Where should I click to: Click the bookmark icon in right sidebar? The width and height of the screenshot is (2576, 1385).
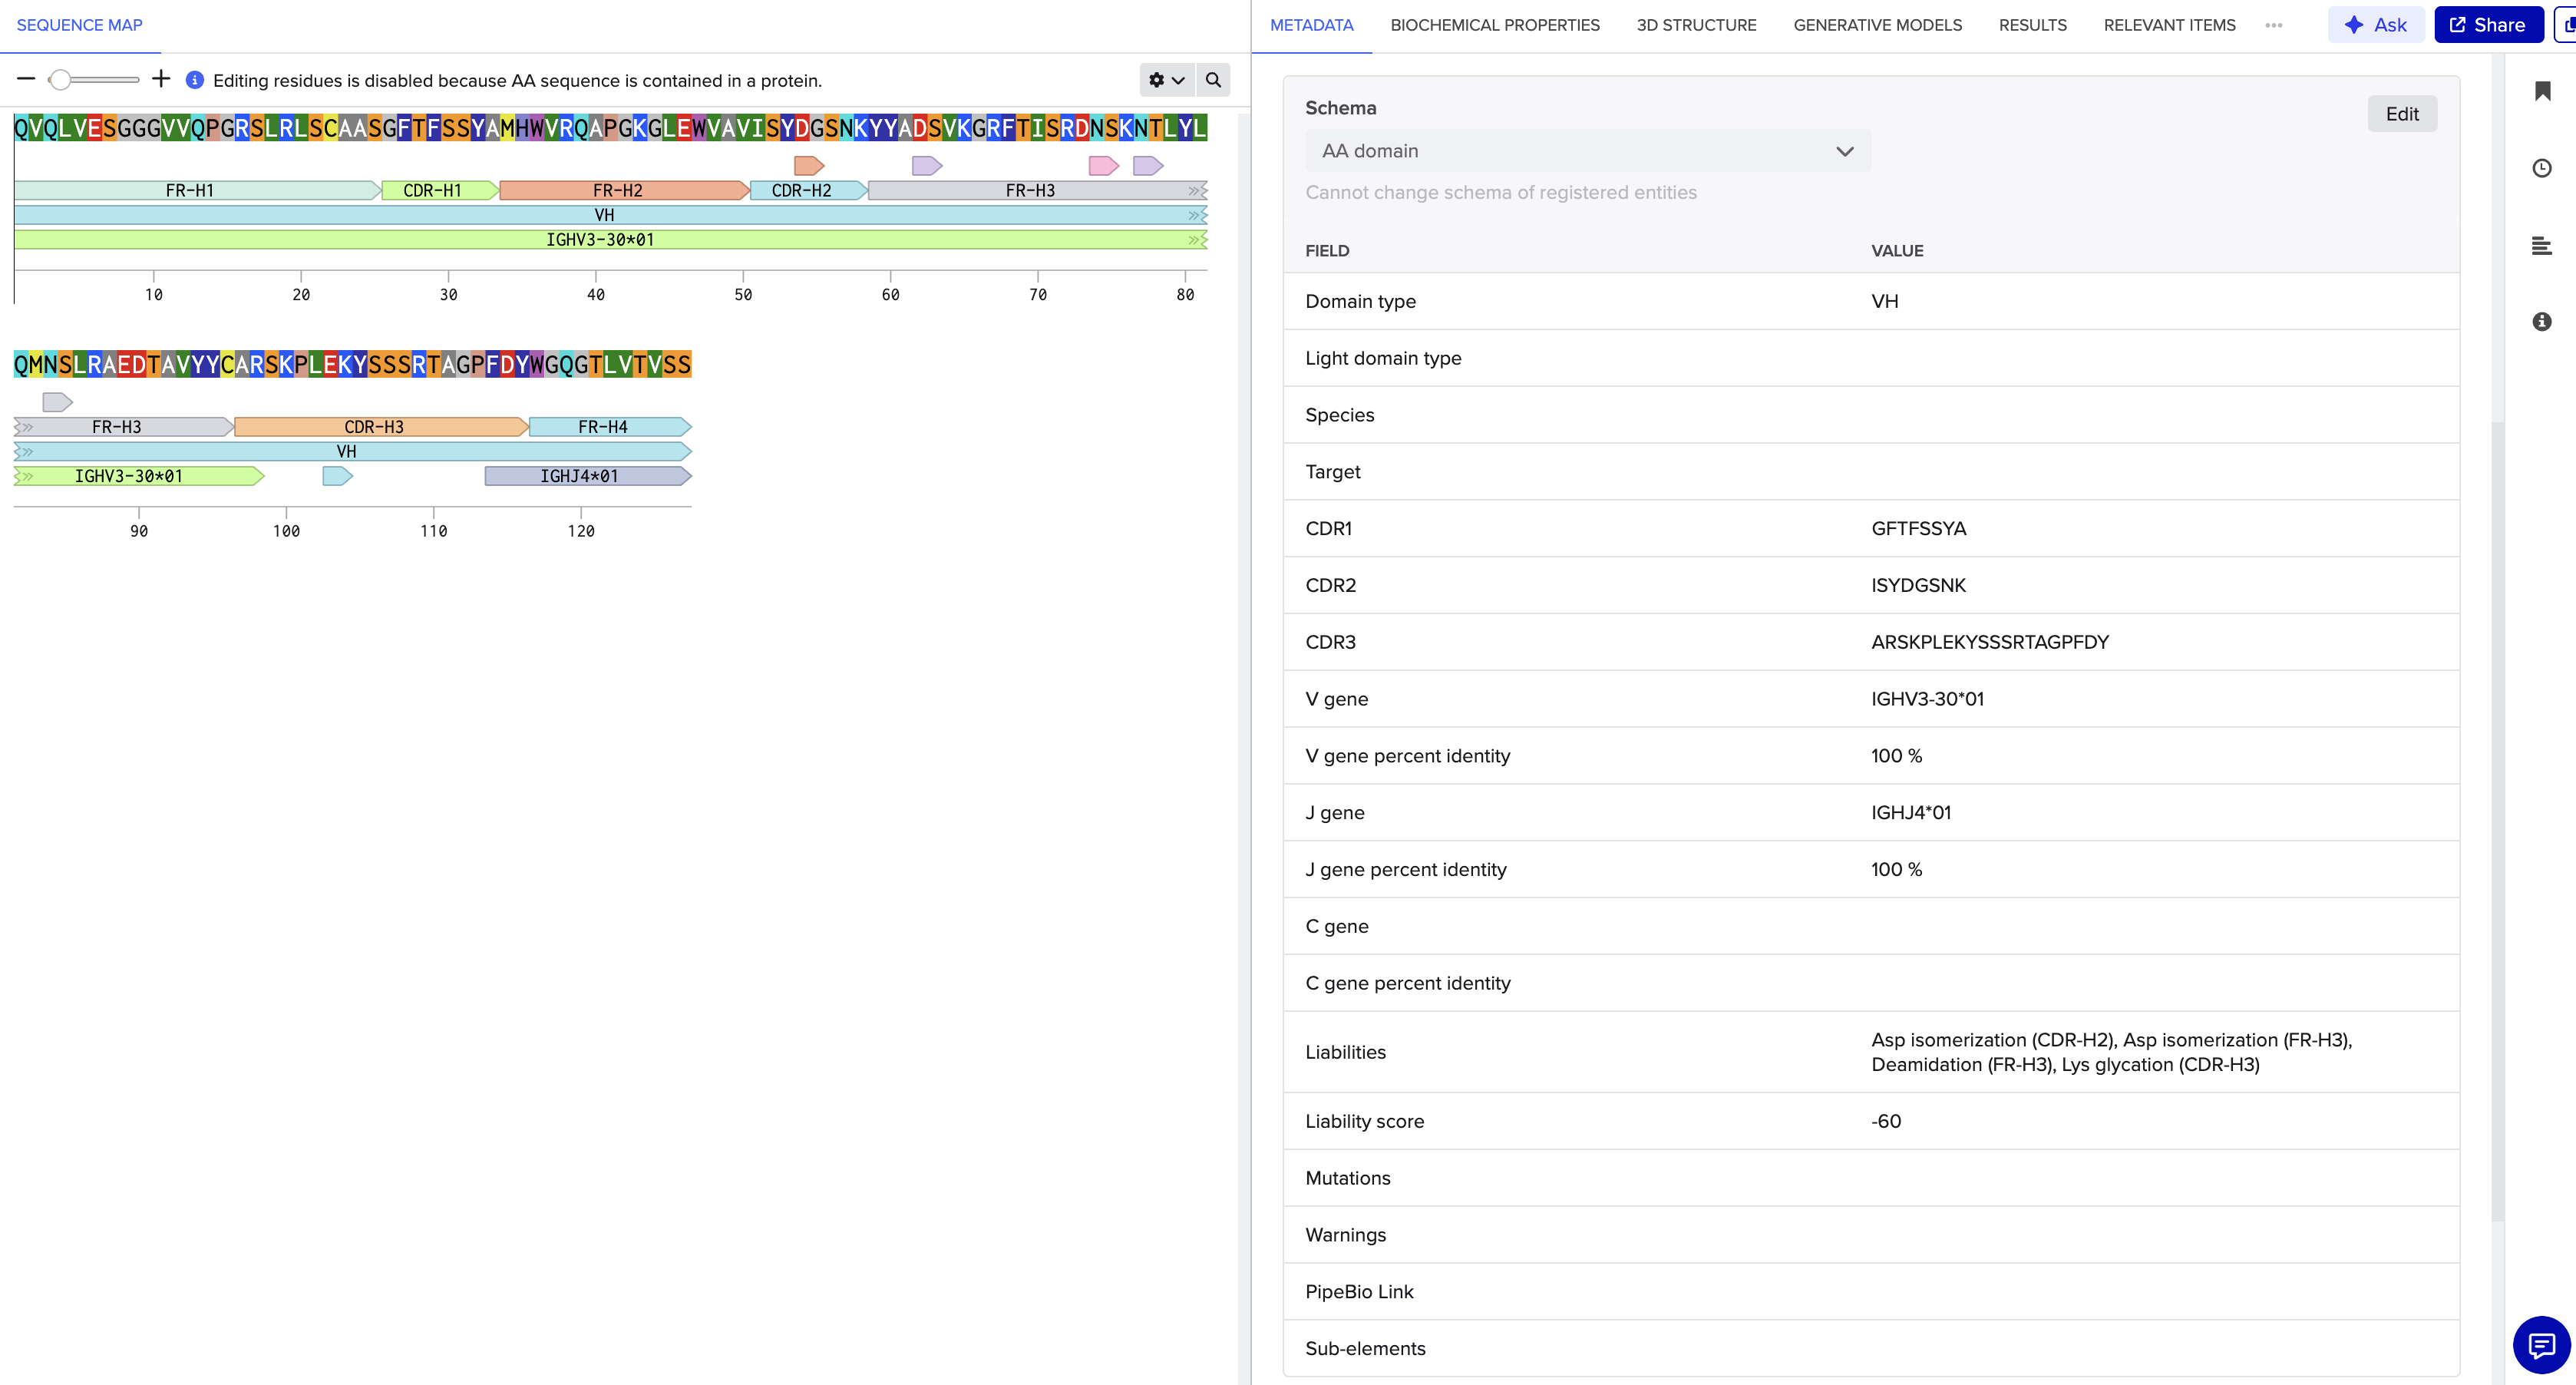tap(2542, 91)
